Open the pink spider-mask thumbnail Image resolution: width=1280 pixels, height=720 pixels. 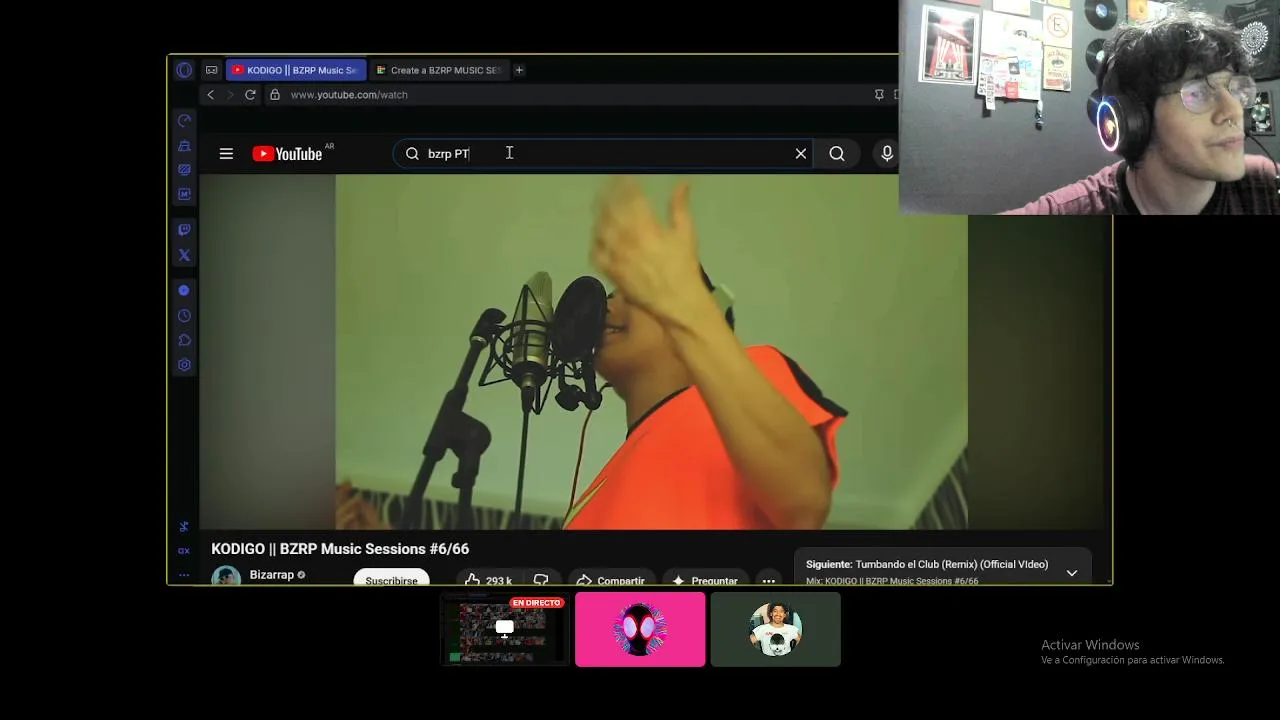pos(640,629)
